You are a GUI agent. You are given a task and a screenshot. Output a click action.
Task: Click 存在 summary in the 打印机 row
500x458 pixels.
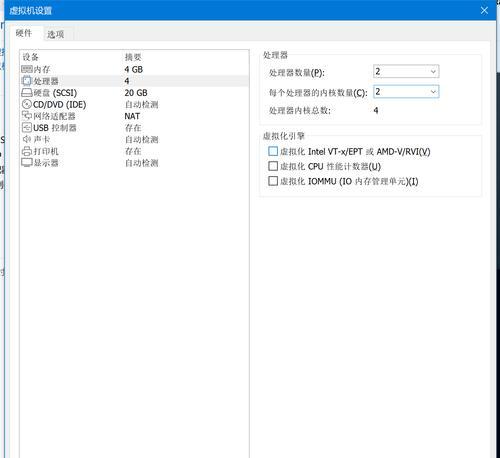[133, 151]
